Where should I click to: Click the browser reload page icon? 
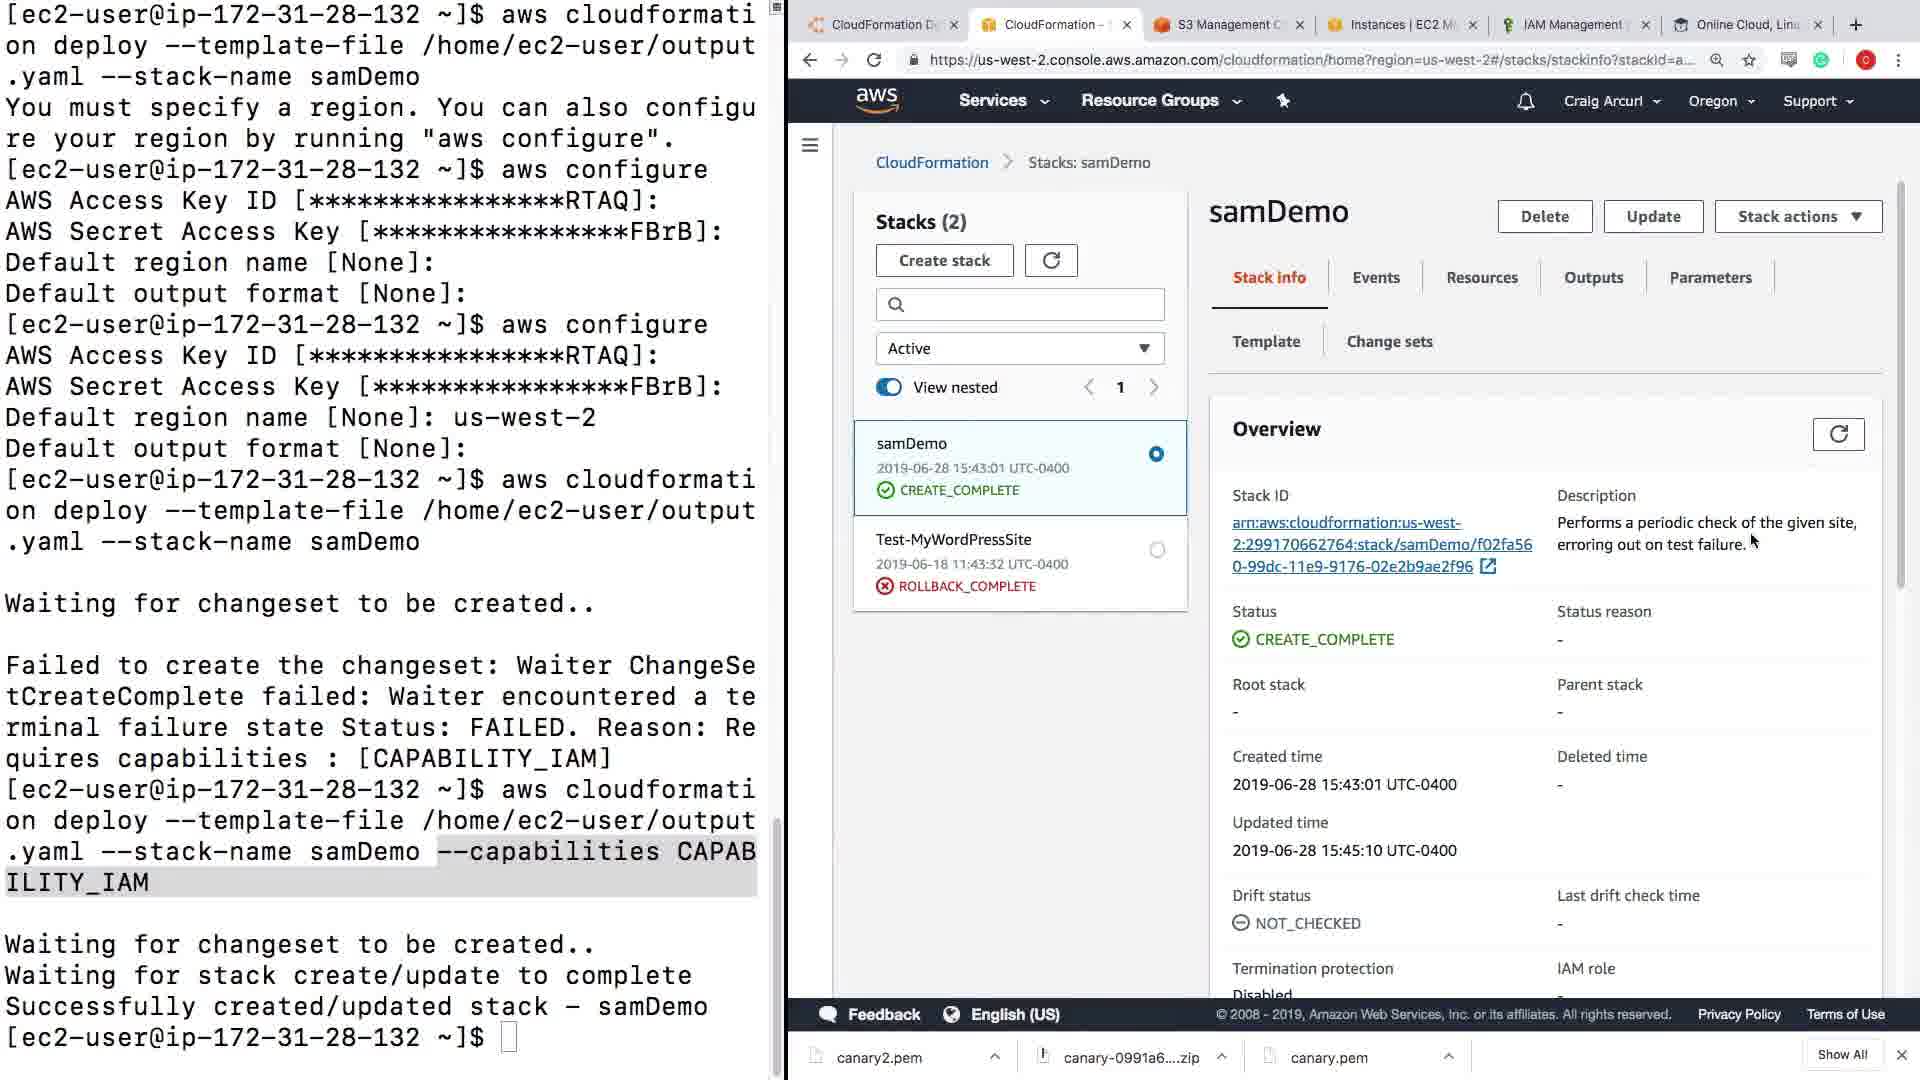[874, 60]
